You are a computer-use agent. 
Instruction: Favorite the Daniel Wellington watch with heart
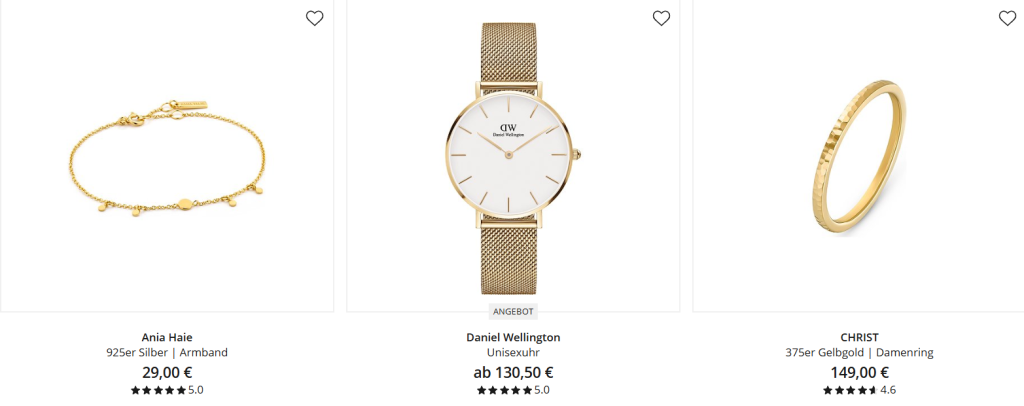[x=662, y=18]
